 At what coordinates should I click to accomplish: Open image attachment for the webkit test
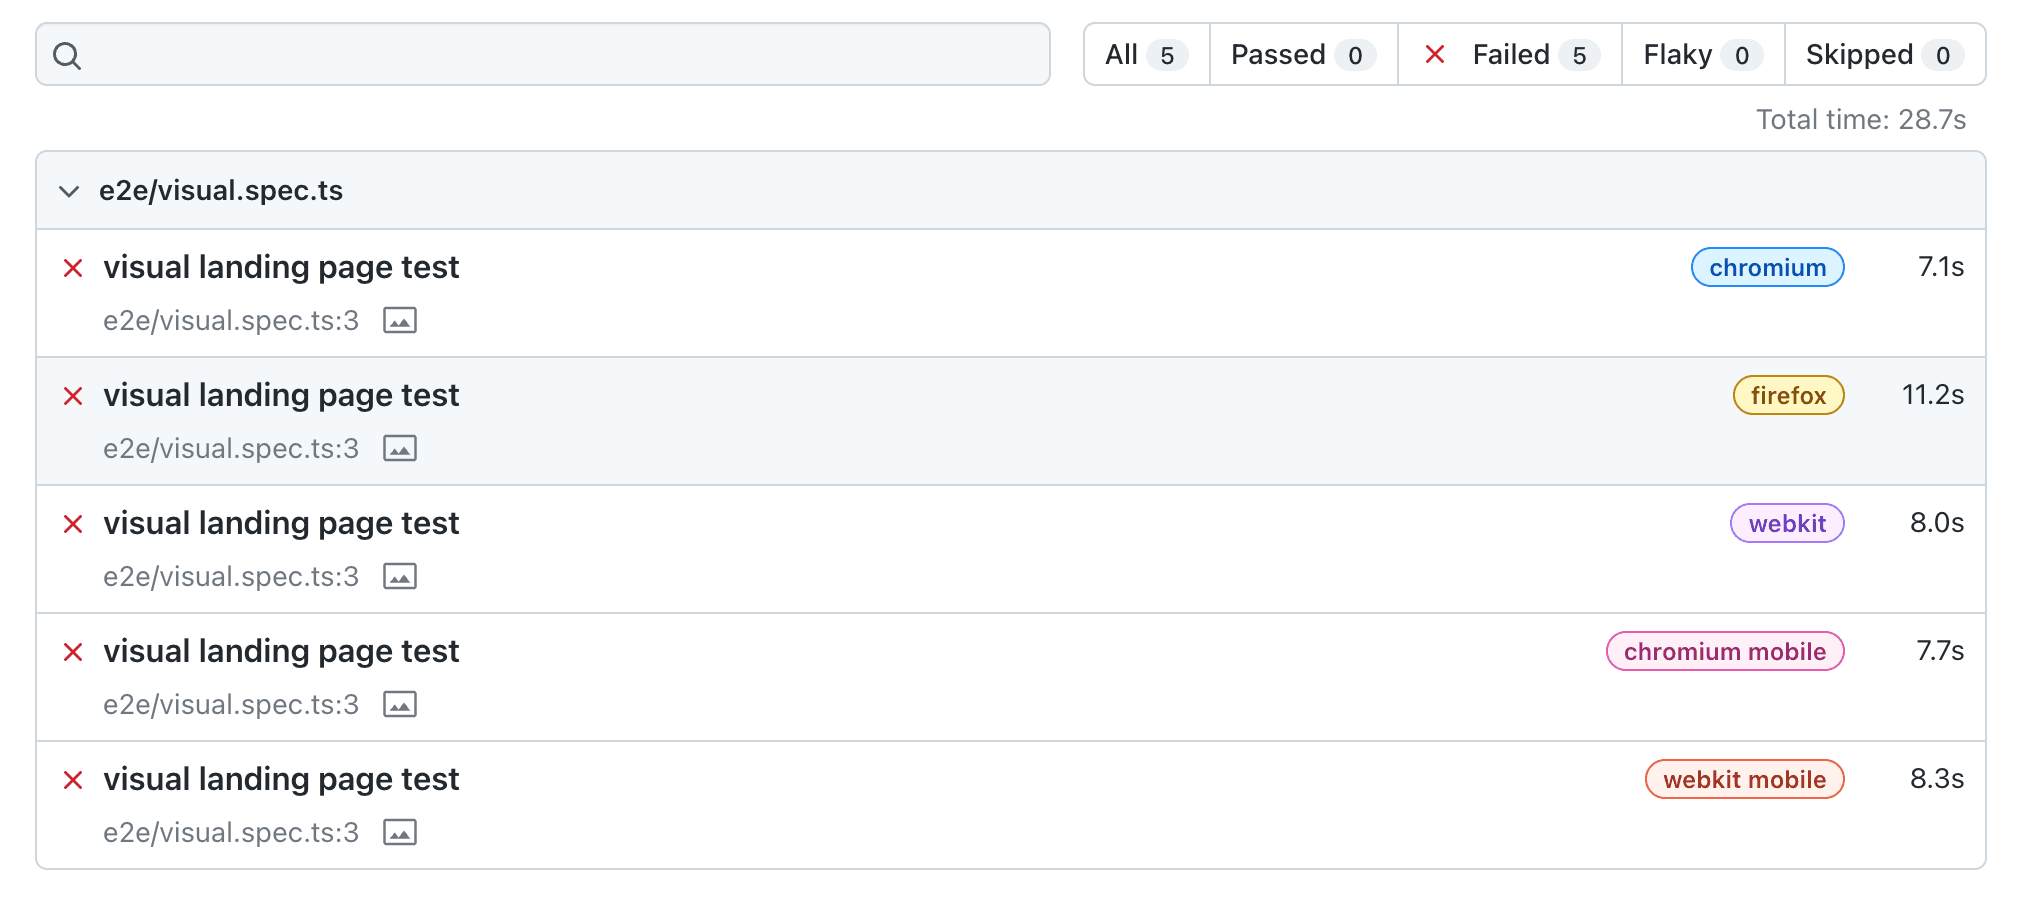tap(400, 577)
